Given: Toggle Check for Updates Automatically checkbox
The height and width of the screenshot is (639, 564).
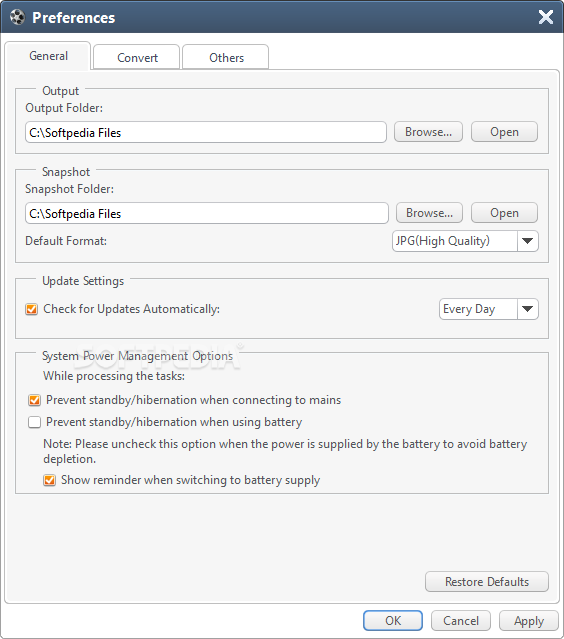Looking at the screenshot, I should point(31,309).
